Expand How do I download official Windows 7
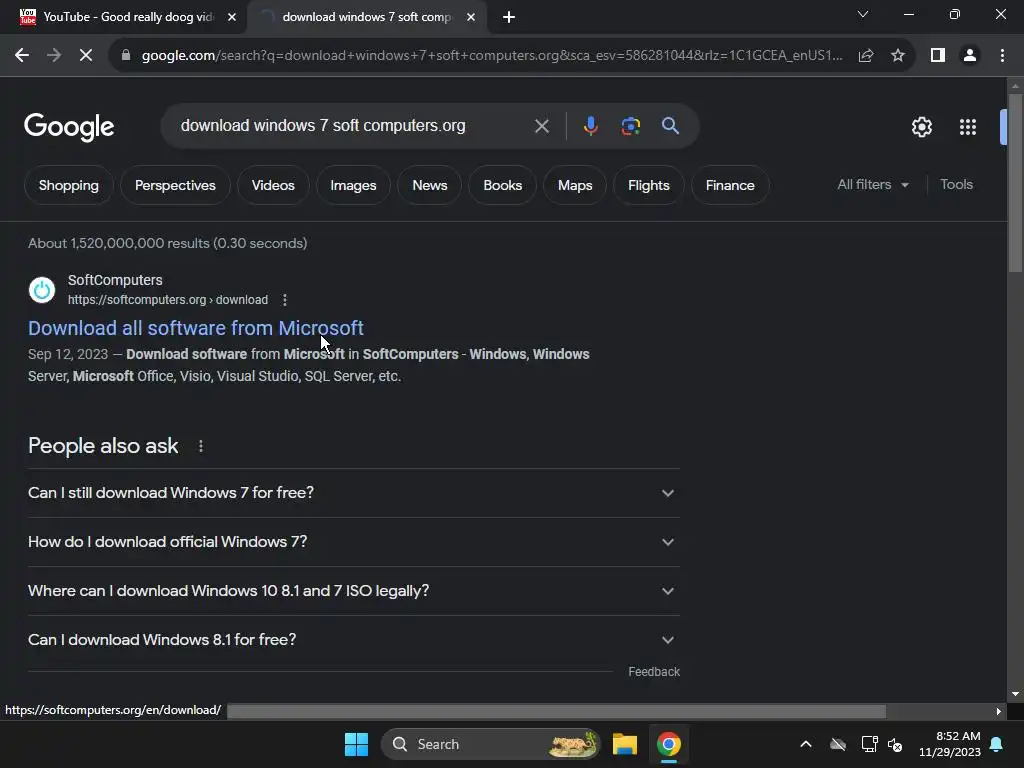The image size is (1024, 768). [353, 542]
